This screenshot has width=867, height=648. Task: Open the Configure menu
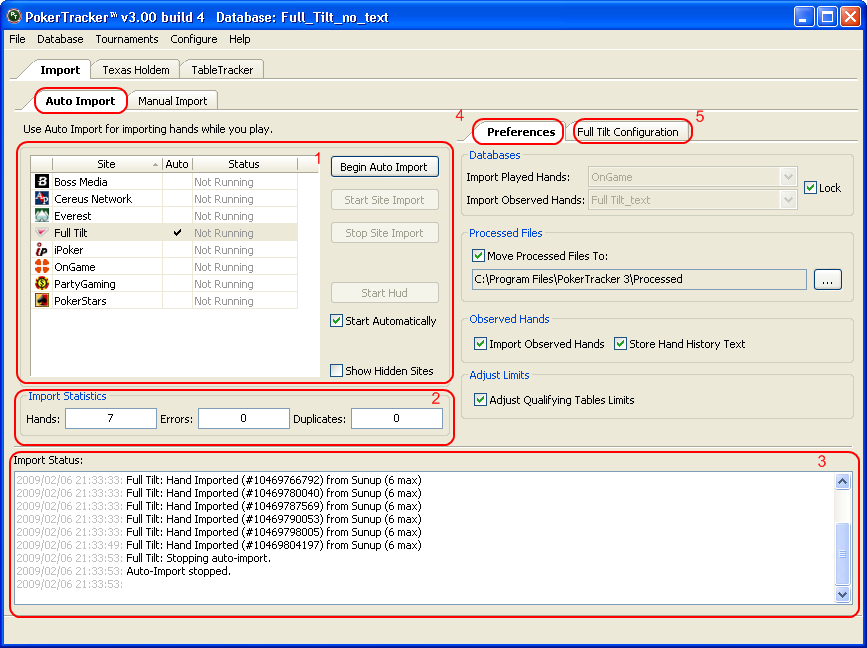click(194, 39)
